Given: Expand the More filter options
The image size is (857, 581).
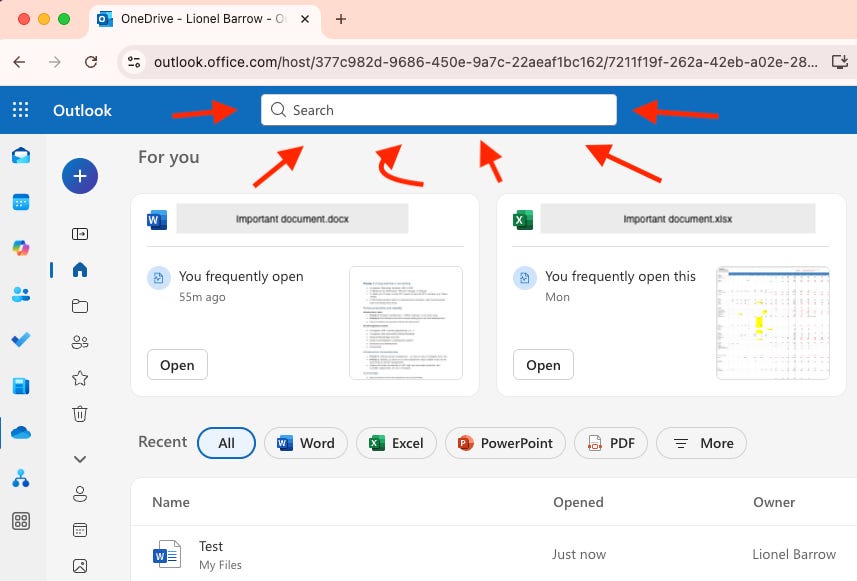Looking at the screenshot, I should click(x=702, y=443).
